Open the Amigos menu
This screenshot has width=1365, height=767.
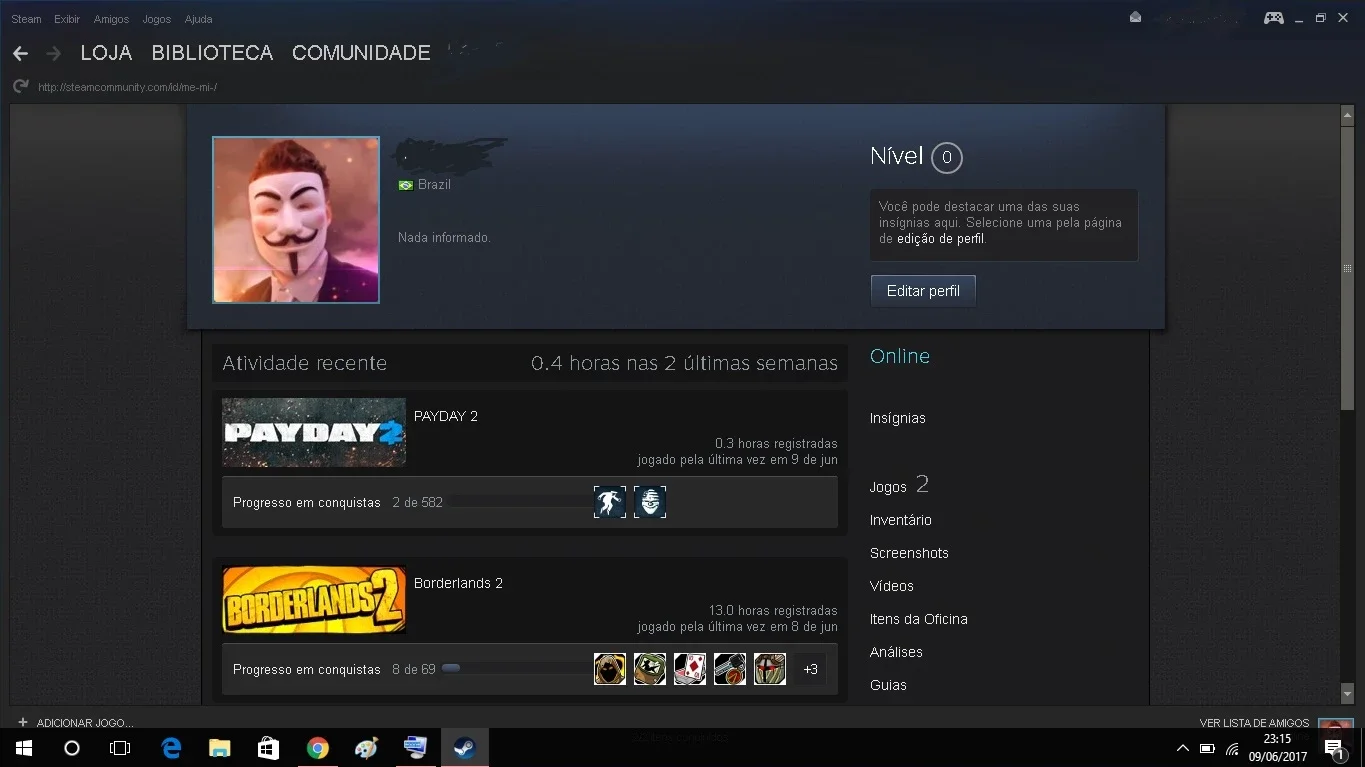point(111,19)
